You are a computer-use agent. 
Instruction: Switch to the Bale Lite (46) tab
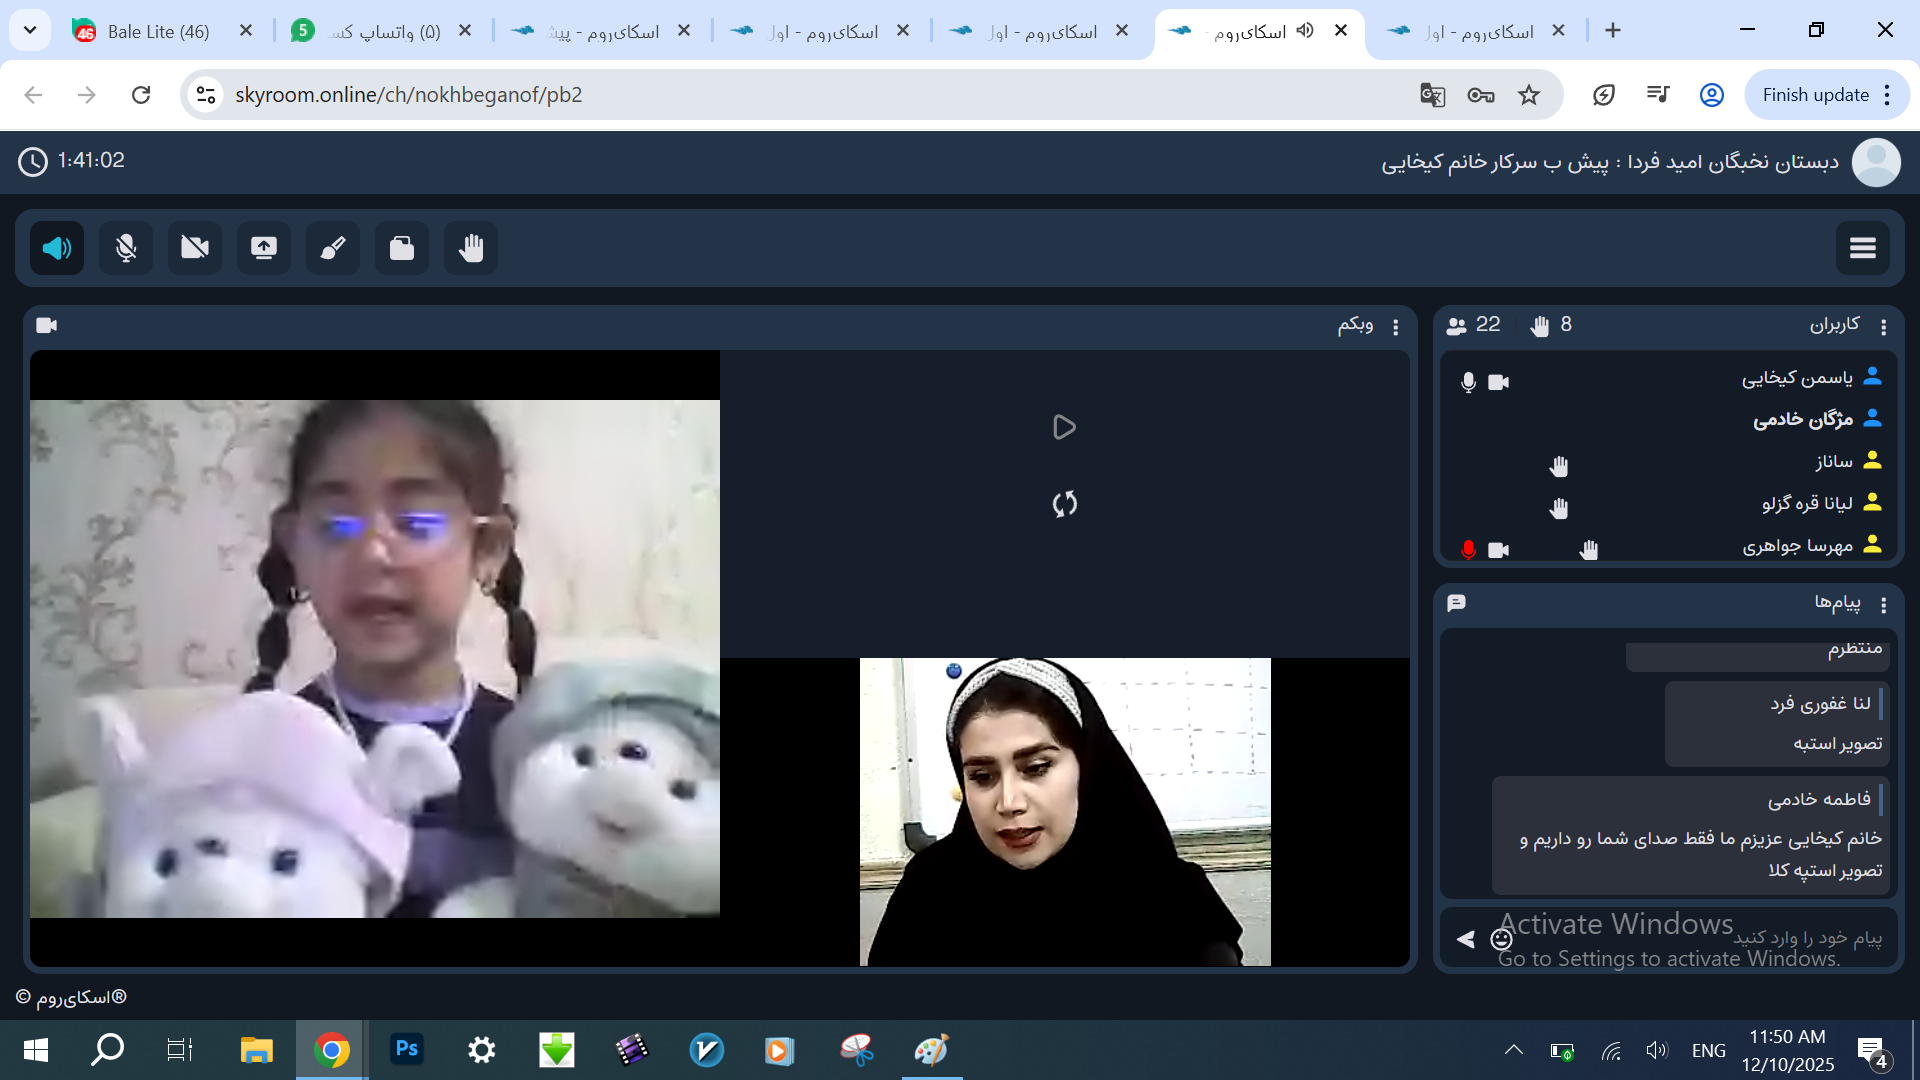[158, 31]
